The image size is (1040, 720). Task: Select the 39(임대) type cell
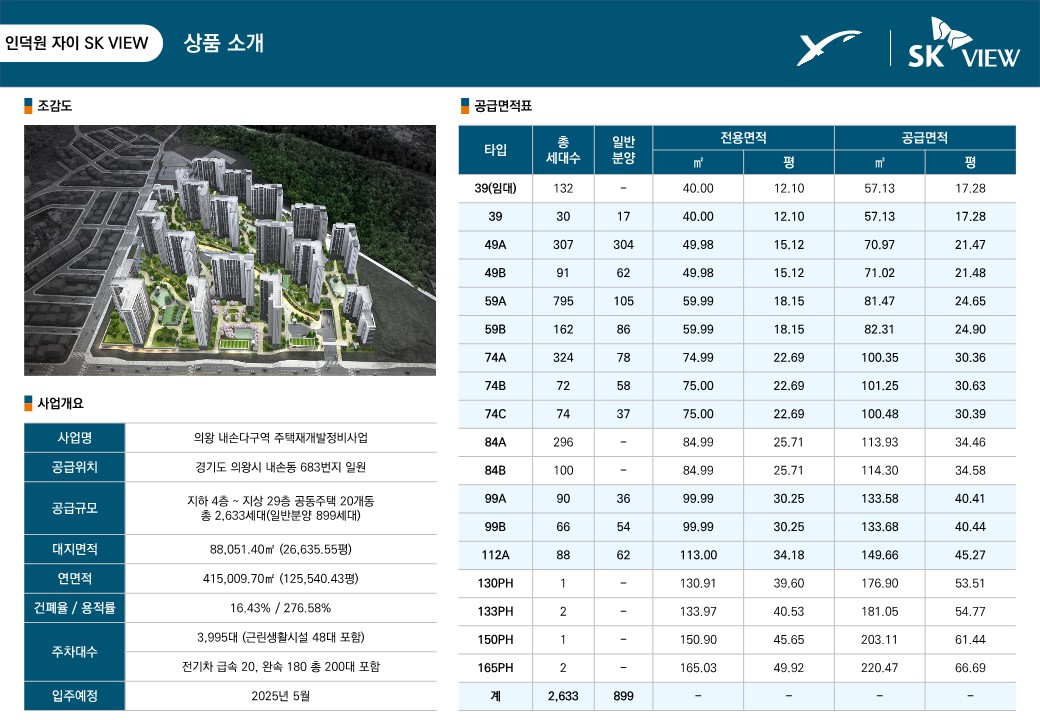[x=495, y=188]
